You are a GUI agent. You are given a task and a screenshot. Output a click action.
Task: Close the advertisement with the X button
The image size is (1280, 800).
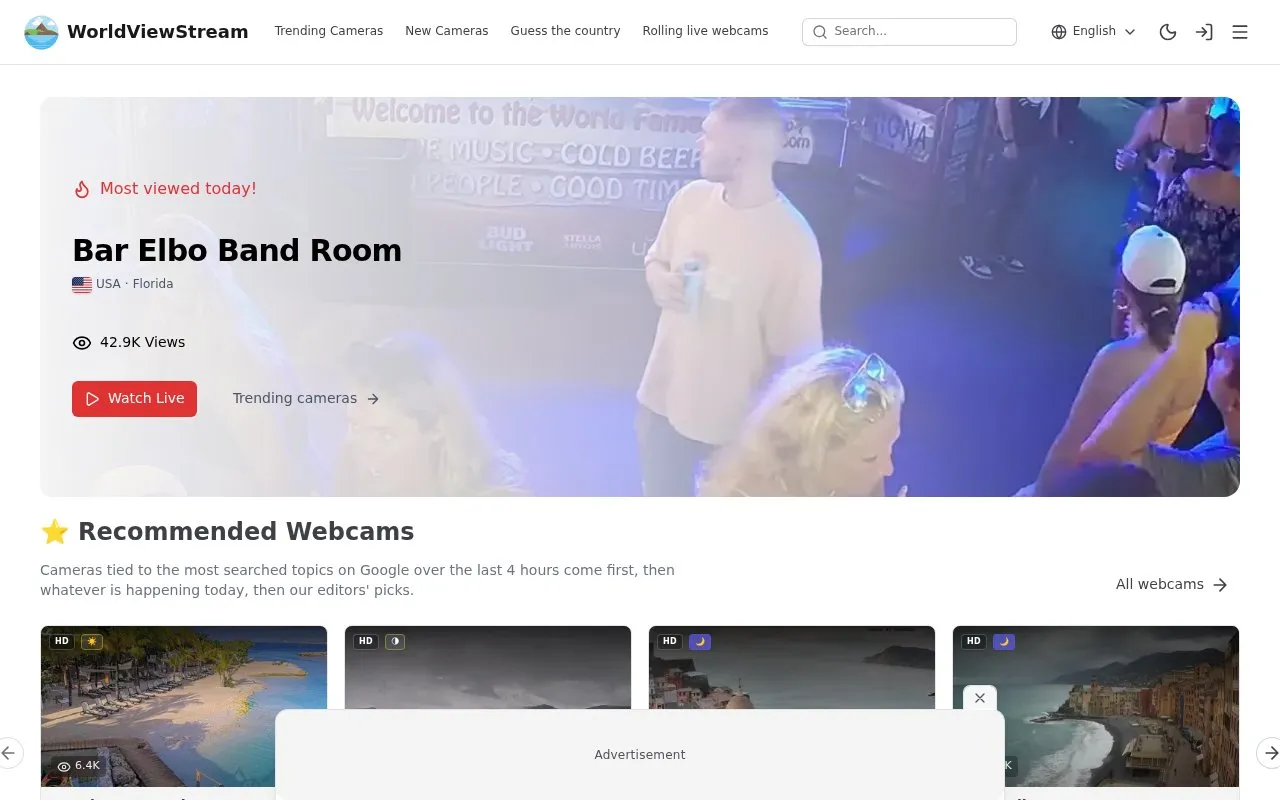[x=980, y=698]
